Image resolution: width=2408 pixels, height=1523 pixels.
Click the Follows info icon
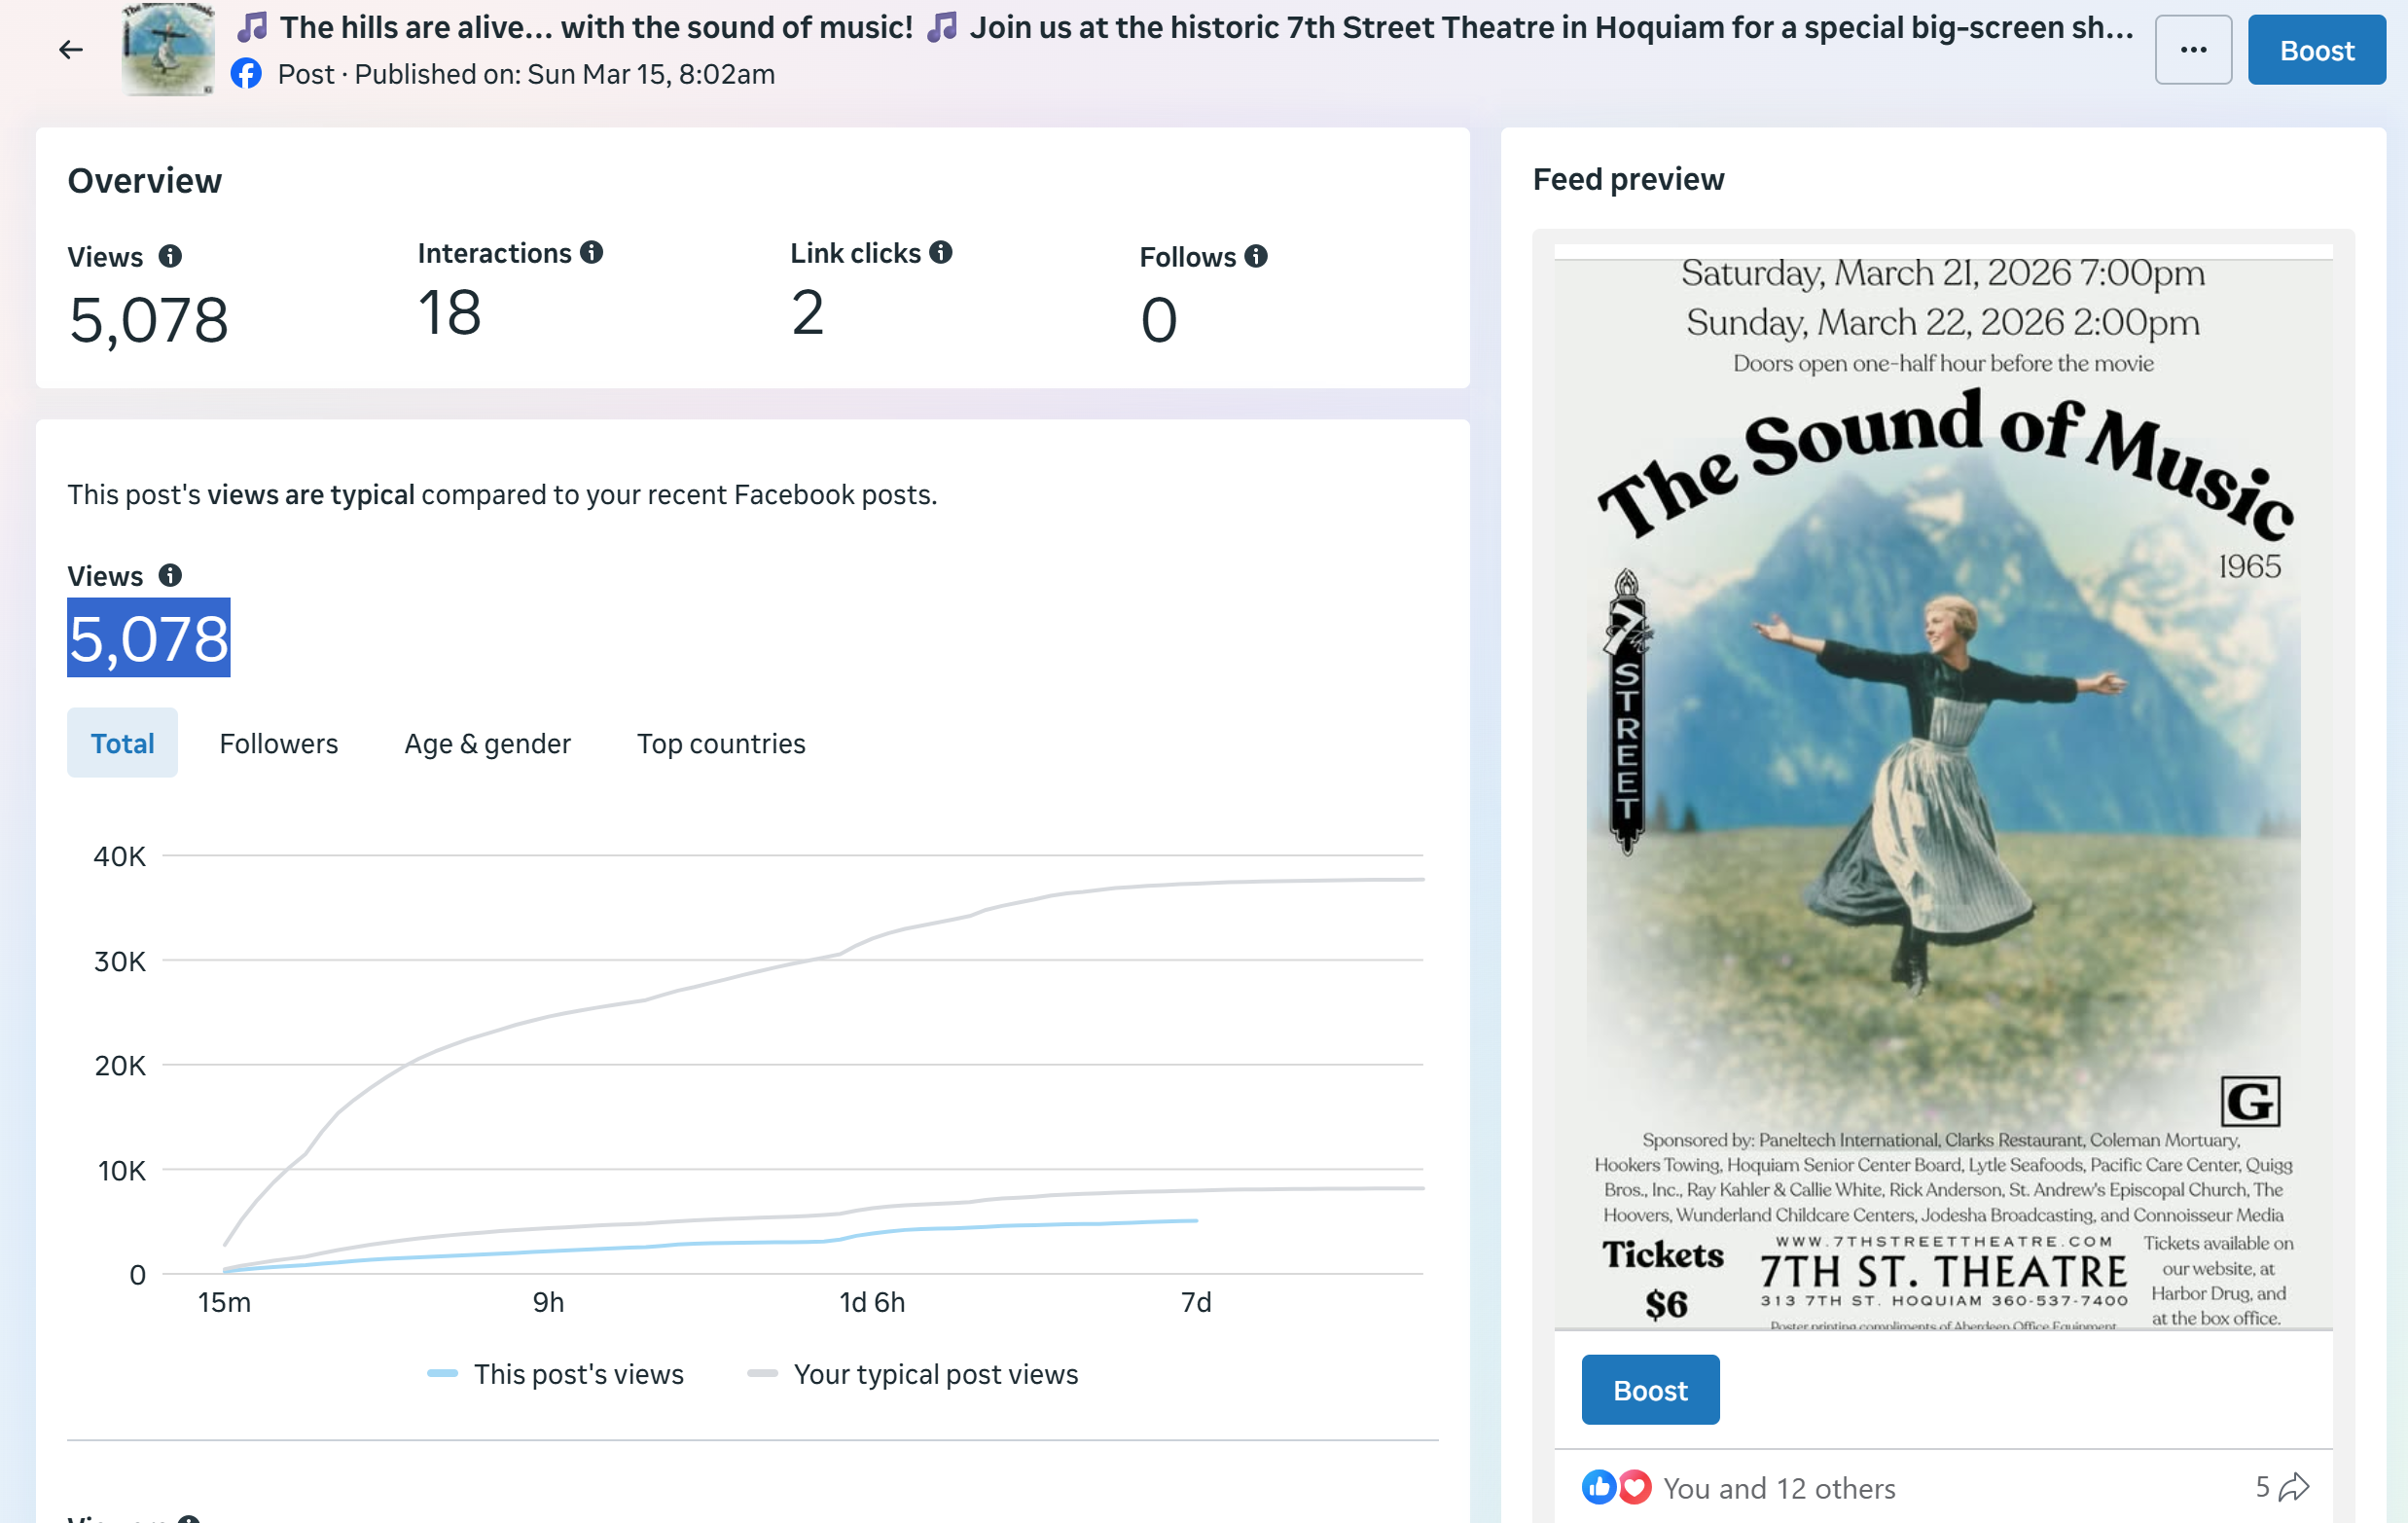pyautogui.click(x=1256, y=256)
